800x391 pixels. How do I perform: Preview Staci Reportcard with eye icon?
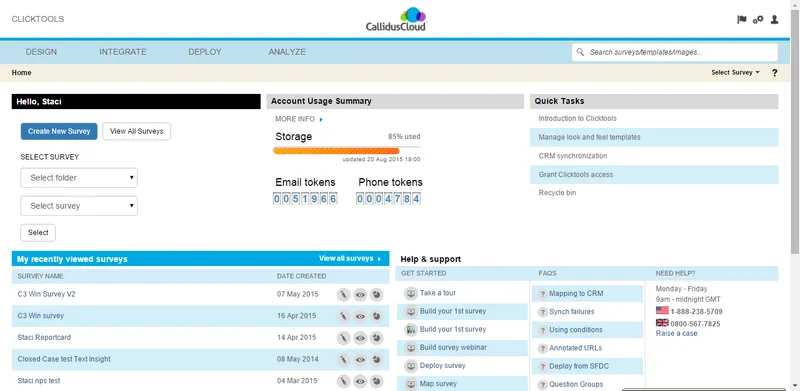(x=360, y=337)
